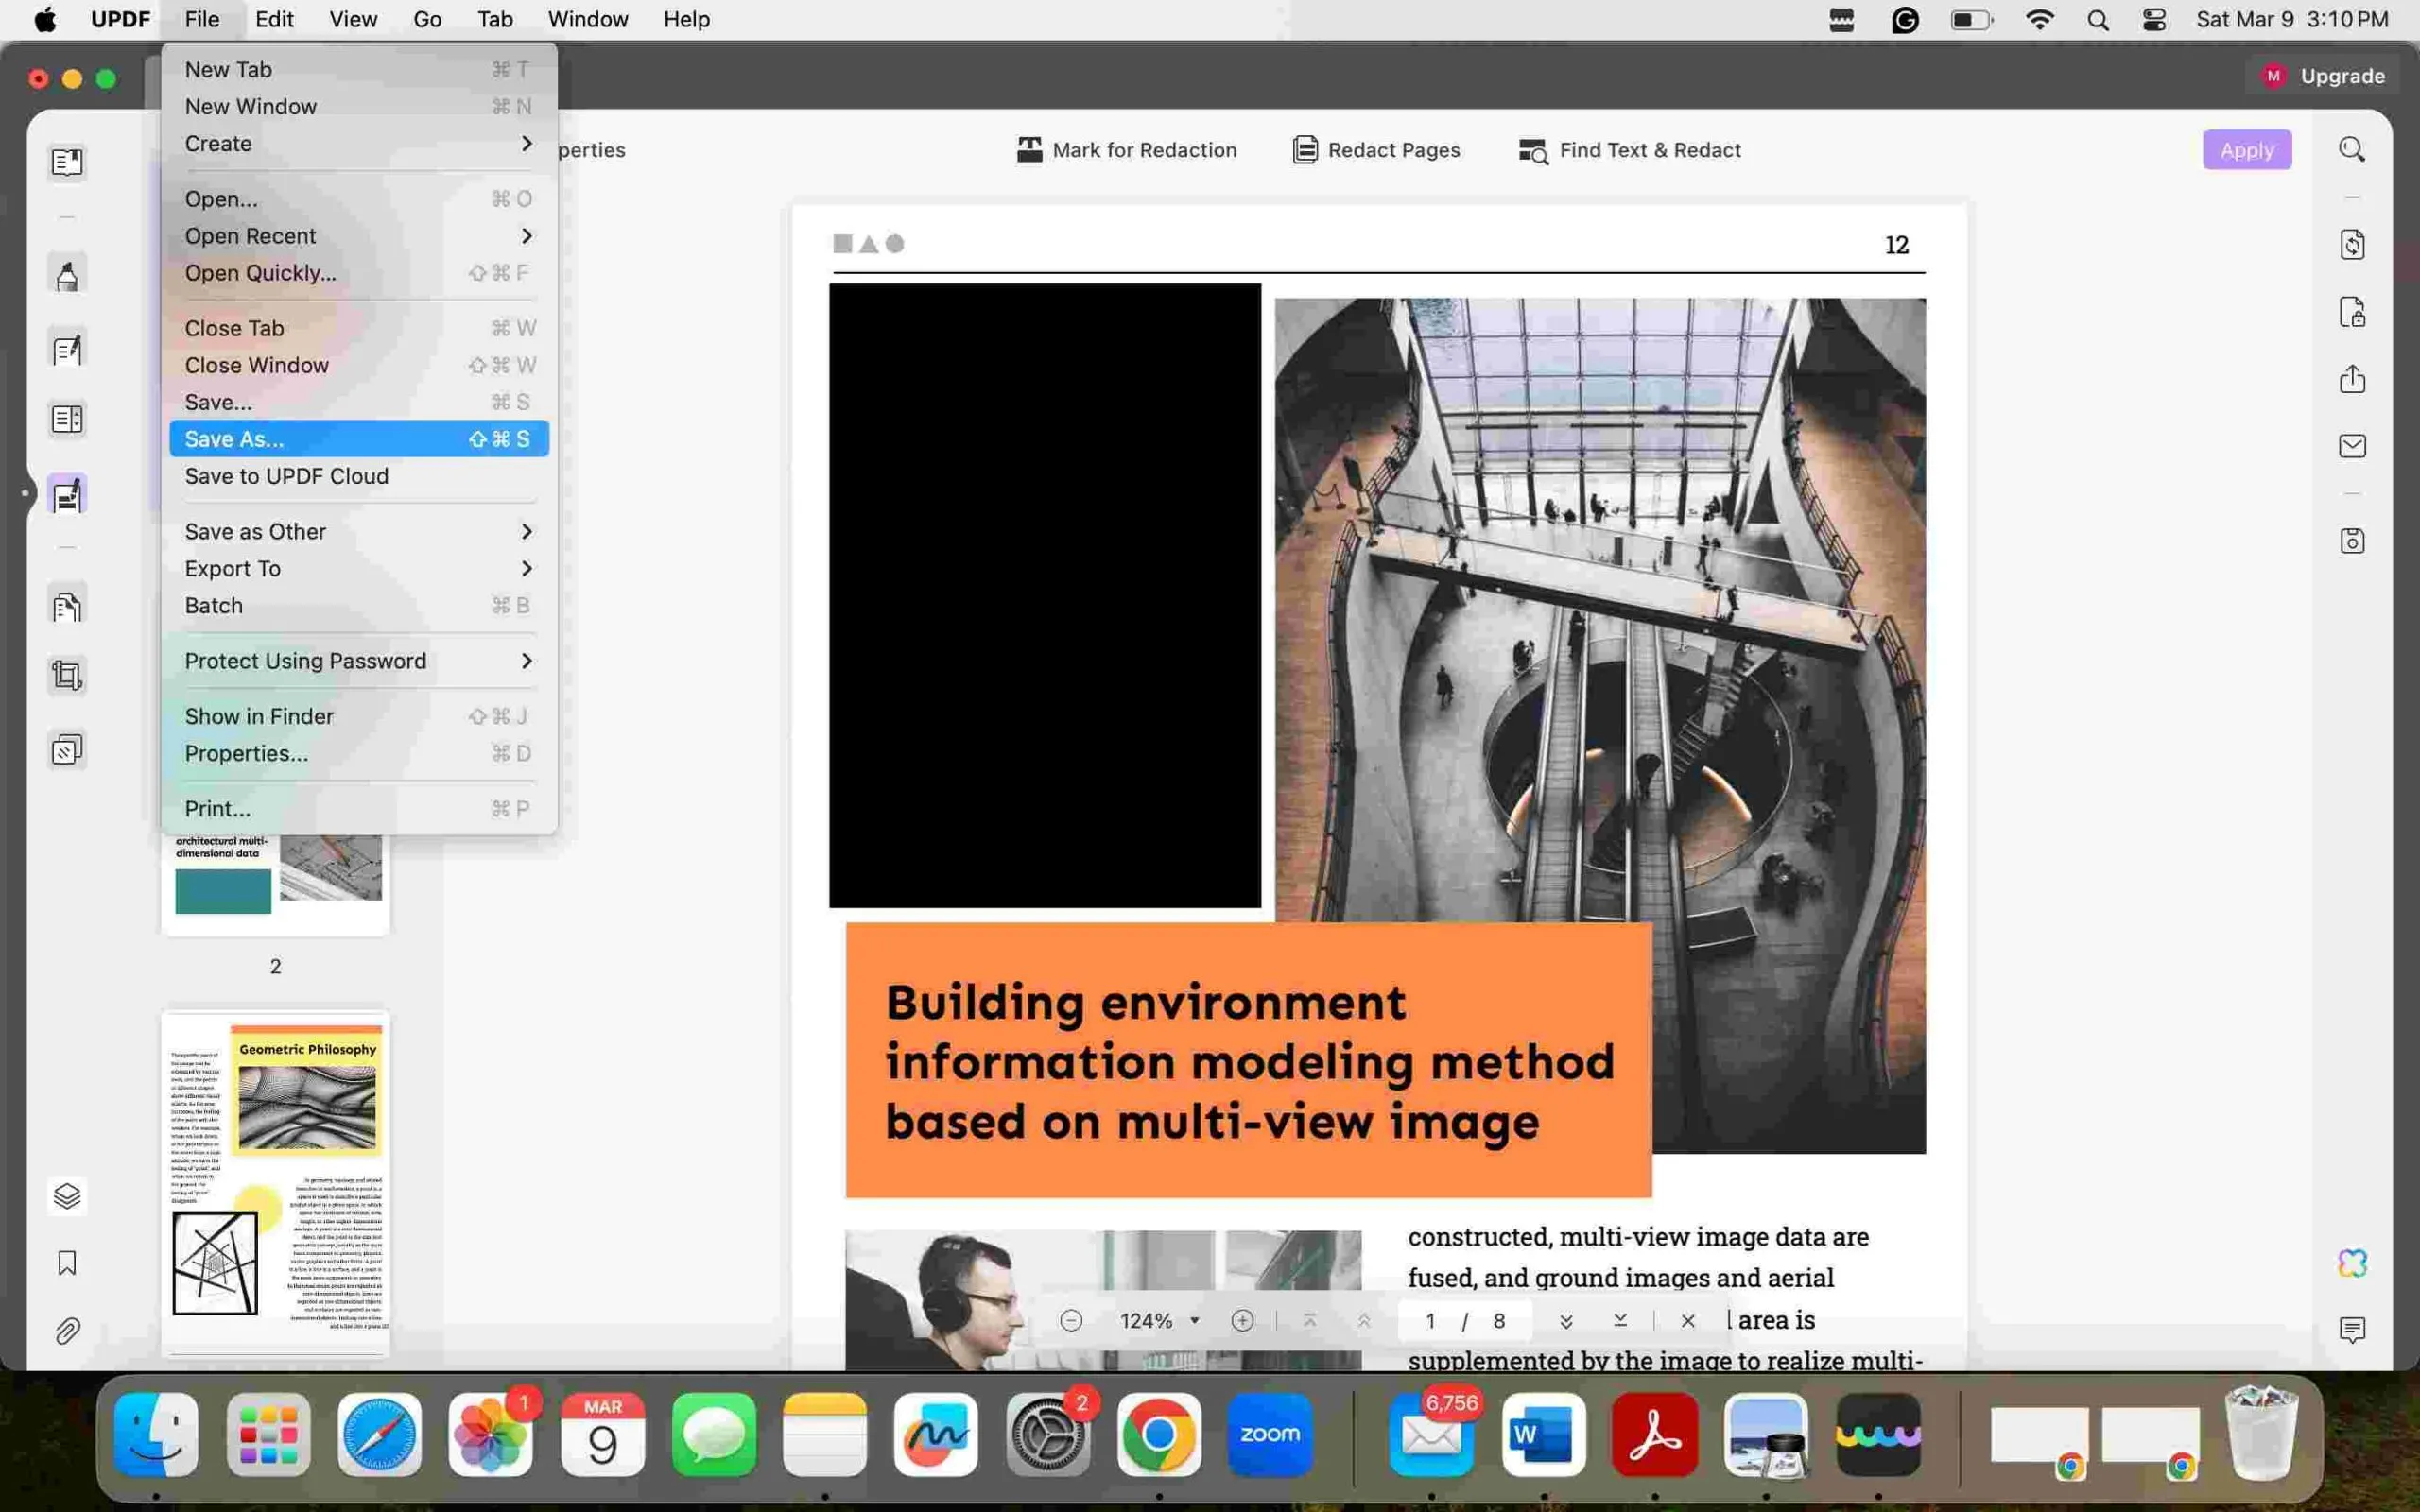Zoom in with the plus icon
Image resolution: width=2420 pixels, height=1512 pixels.
(1242, 1321)
